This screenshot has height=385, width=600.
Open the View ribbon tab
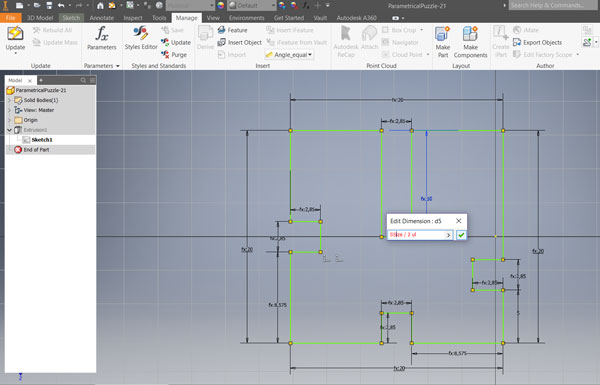[x=213, y=18]
